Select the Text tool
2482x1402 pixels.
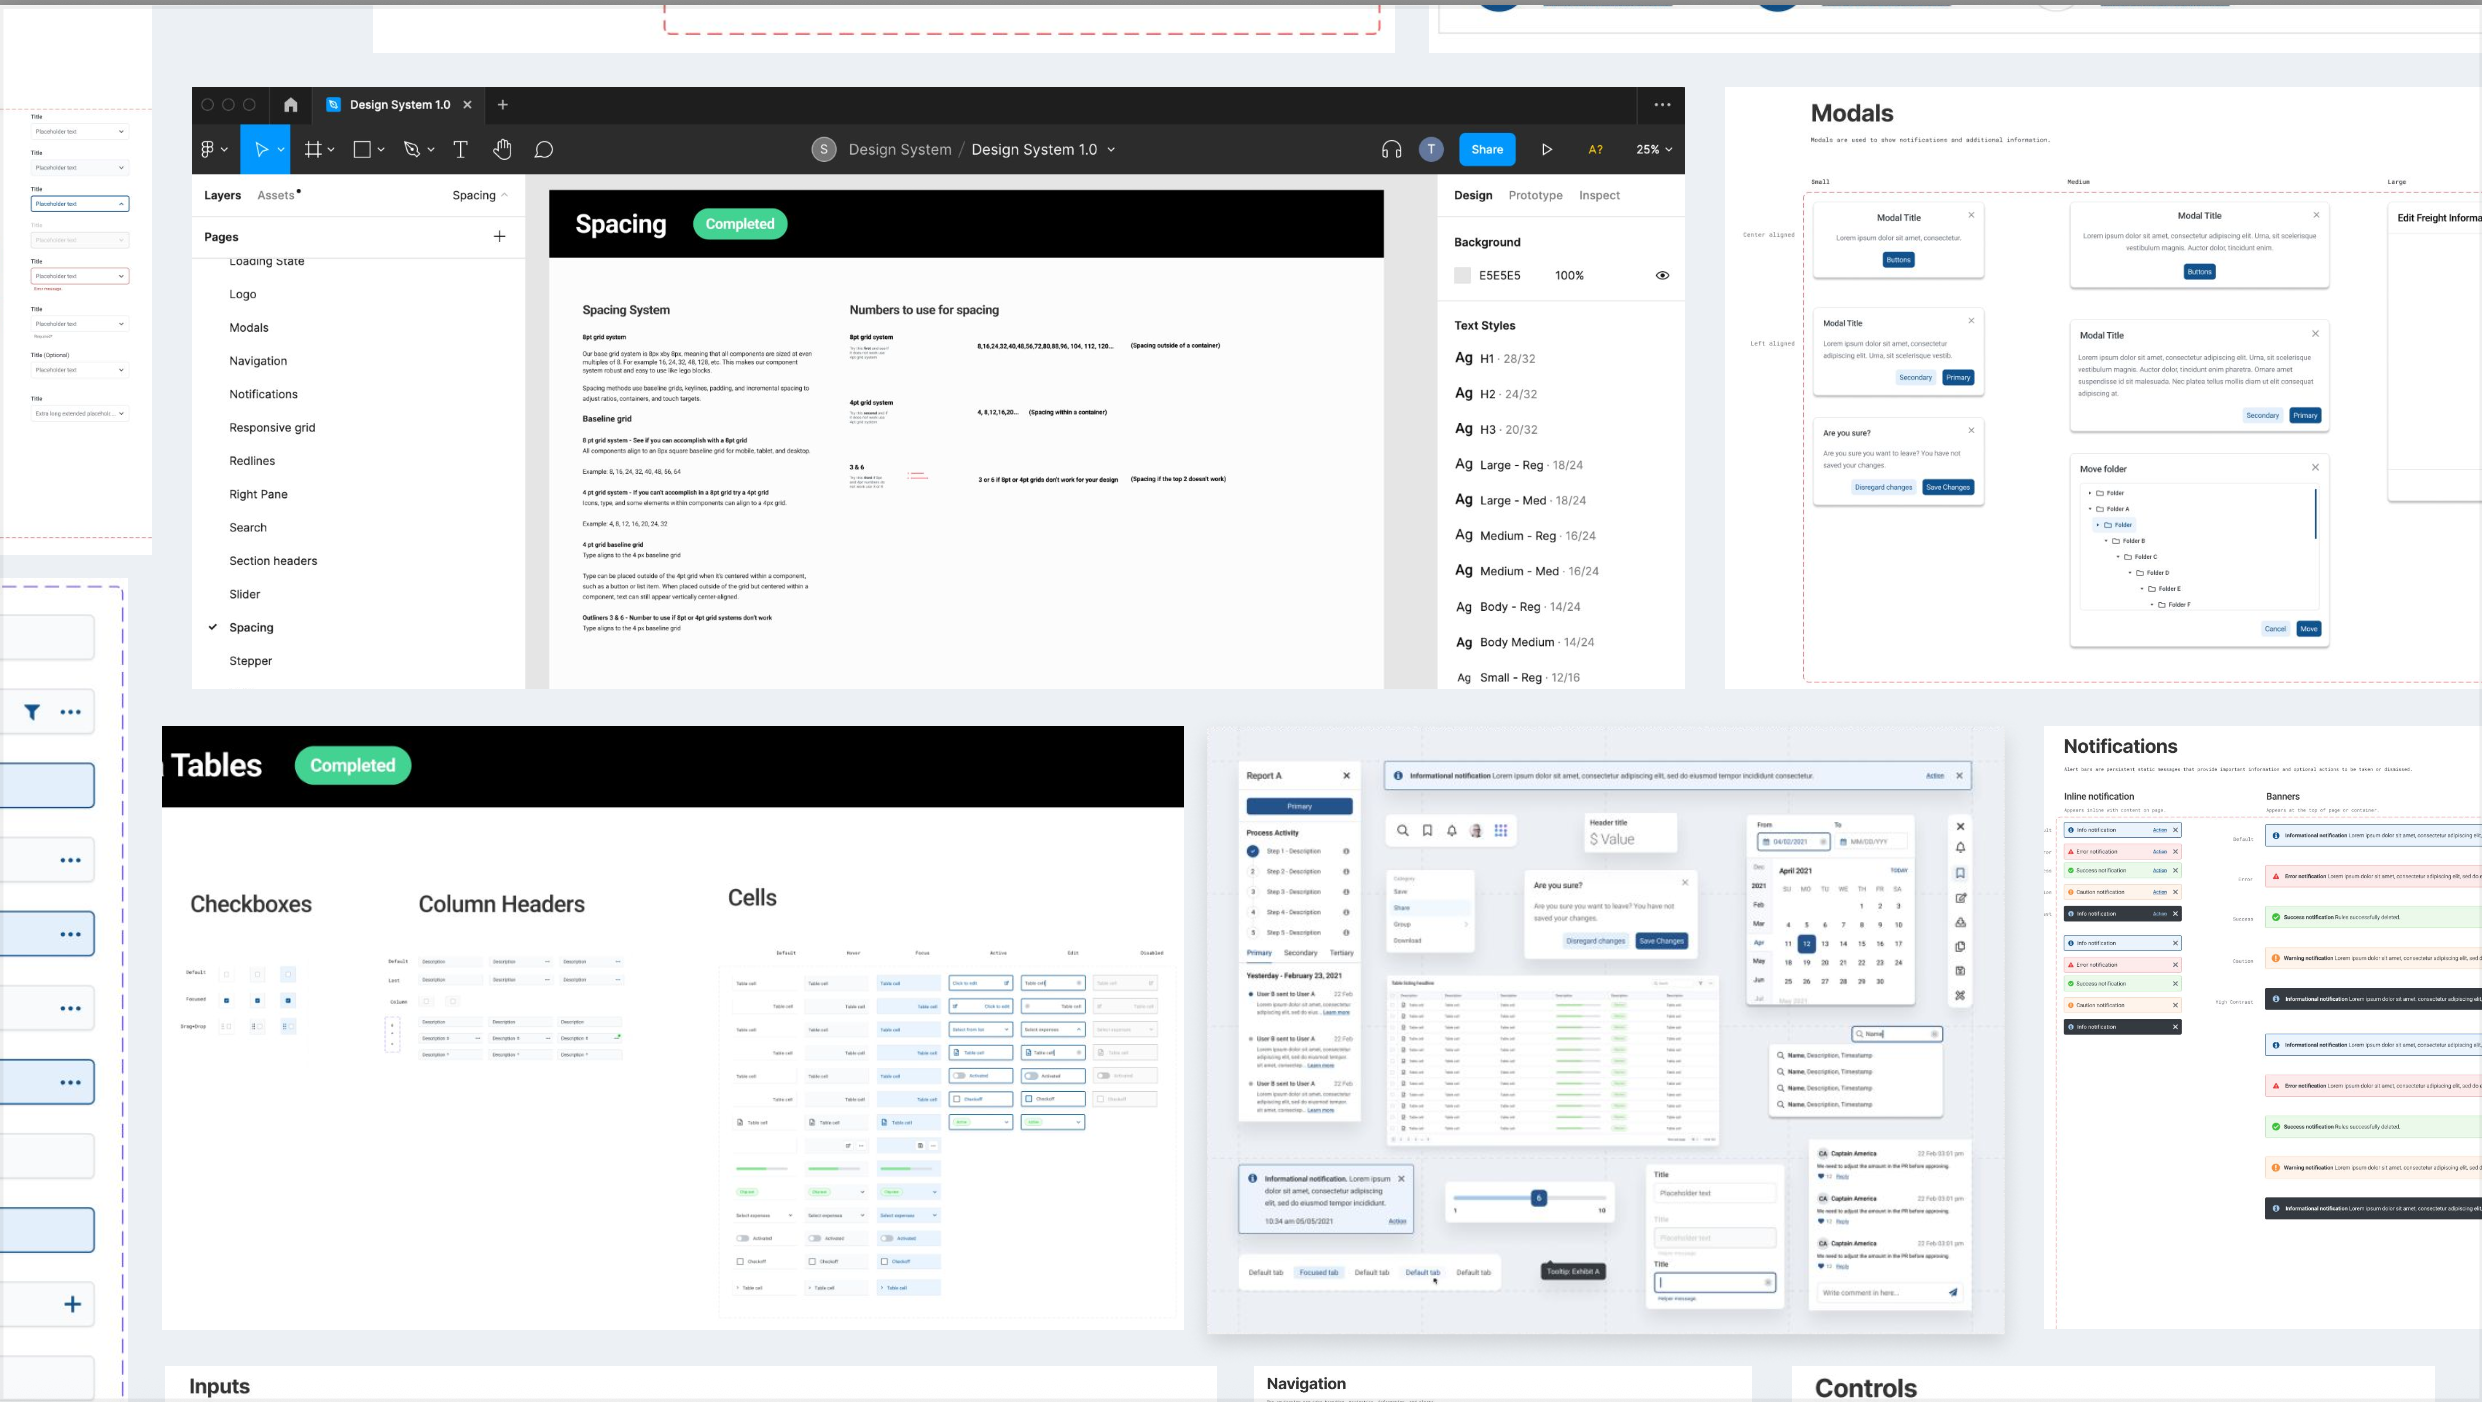(460, 150)
